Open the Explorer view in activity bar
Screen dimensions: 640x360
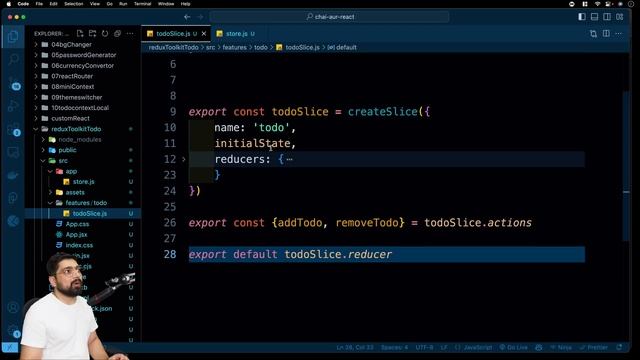(13, 37)
